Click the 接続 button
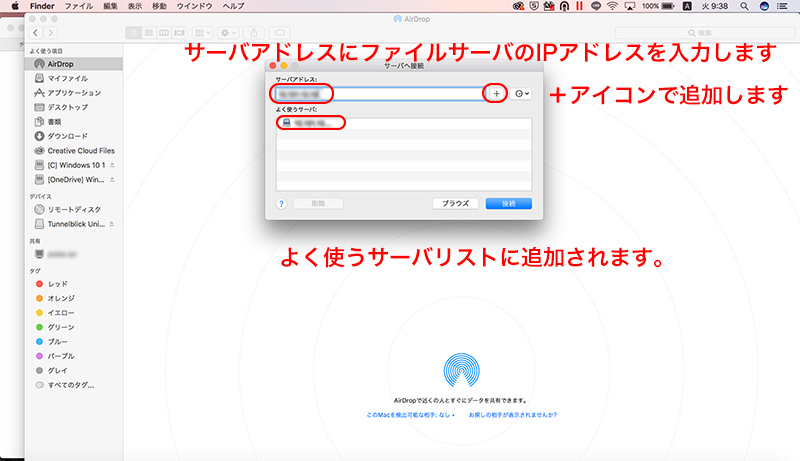The height and width of the screenshot is (461, 800). 509,203
